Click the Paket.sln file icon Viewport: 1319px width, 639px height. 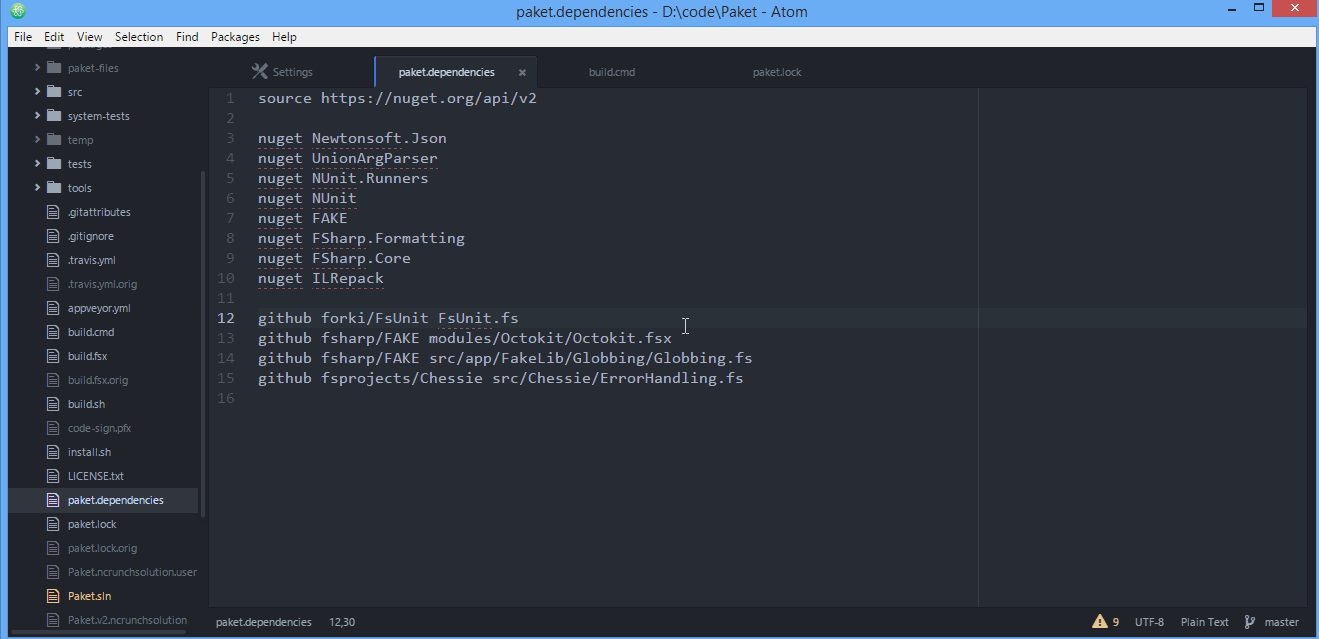[x=54, y=596]
